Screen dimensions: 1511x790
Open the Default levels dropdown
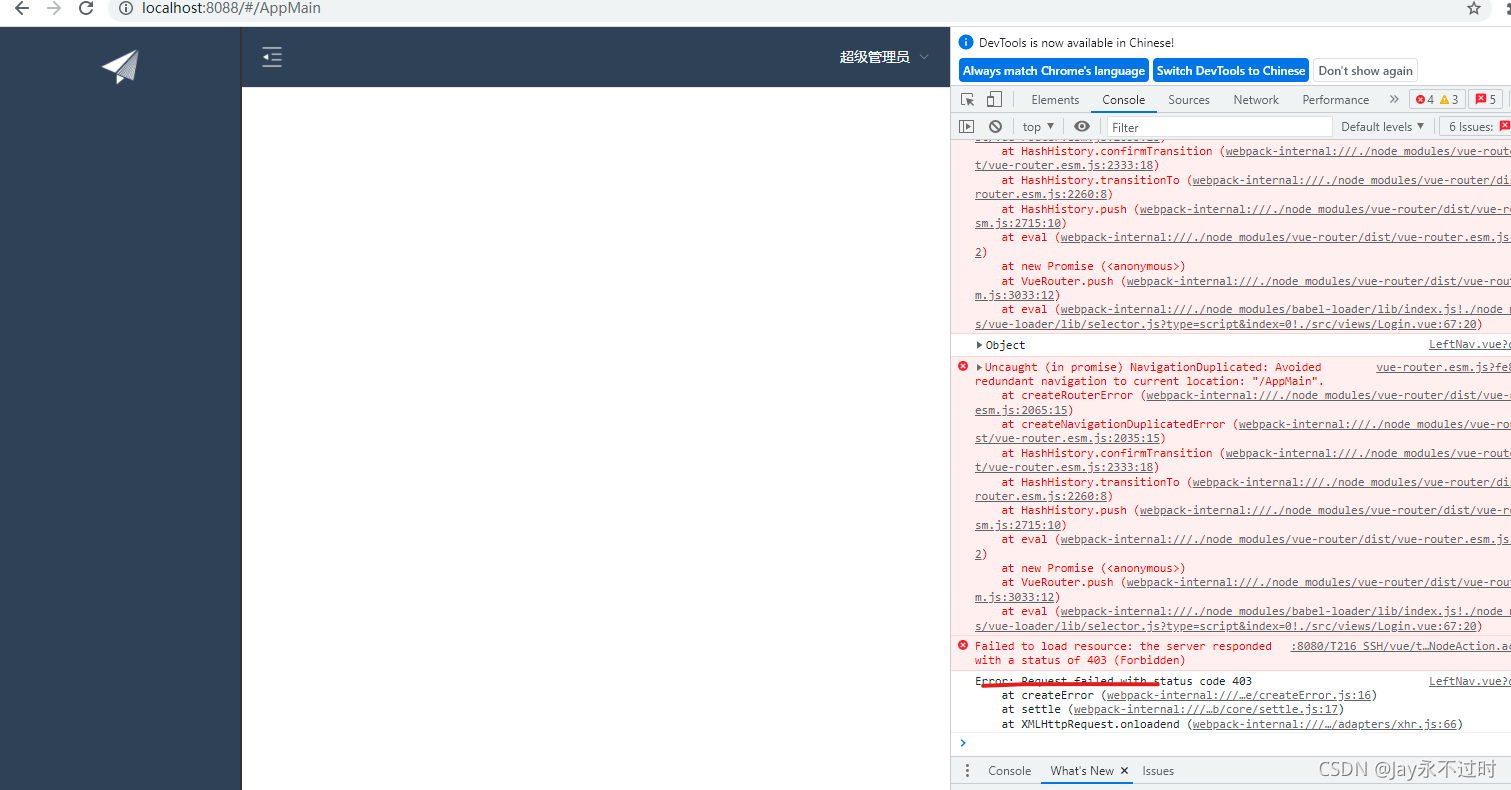[x=1382, y=127]
